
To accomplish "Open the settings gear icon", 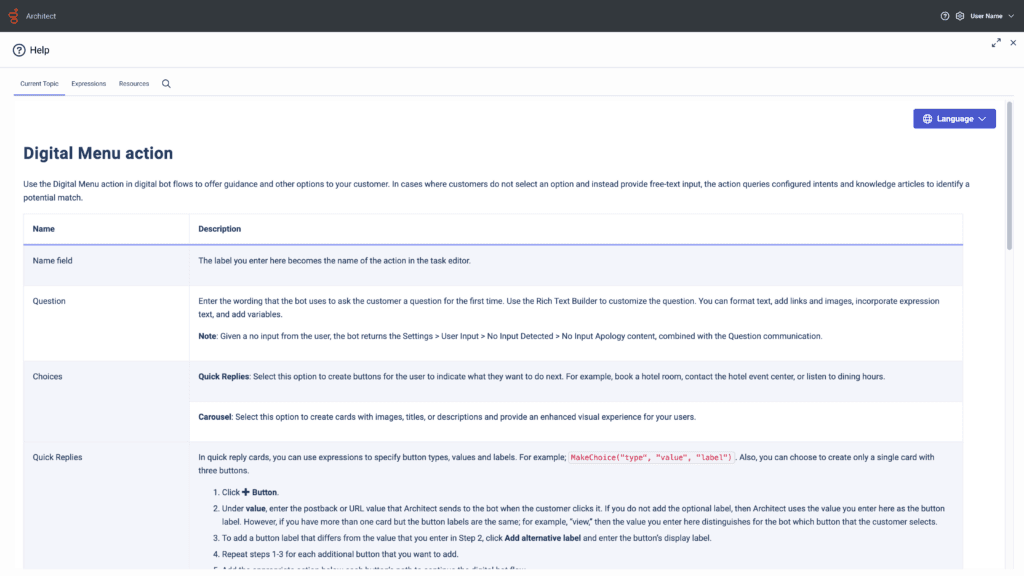I will point(960,16).
